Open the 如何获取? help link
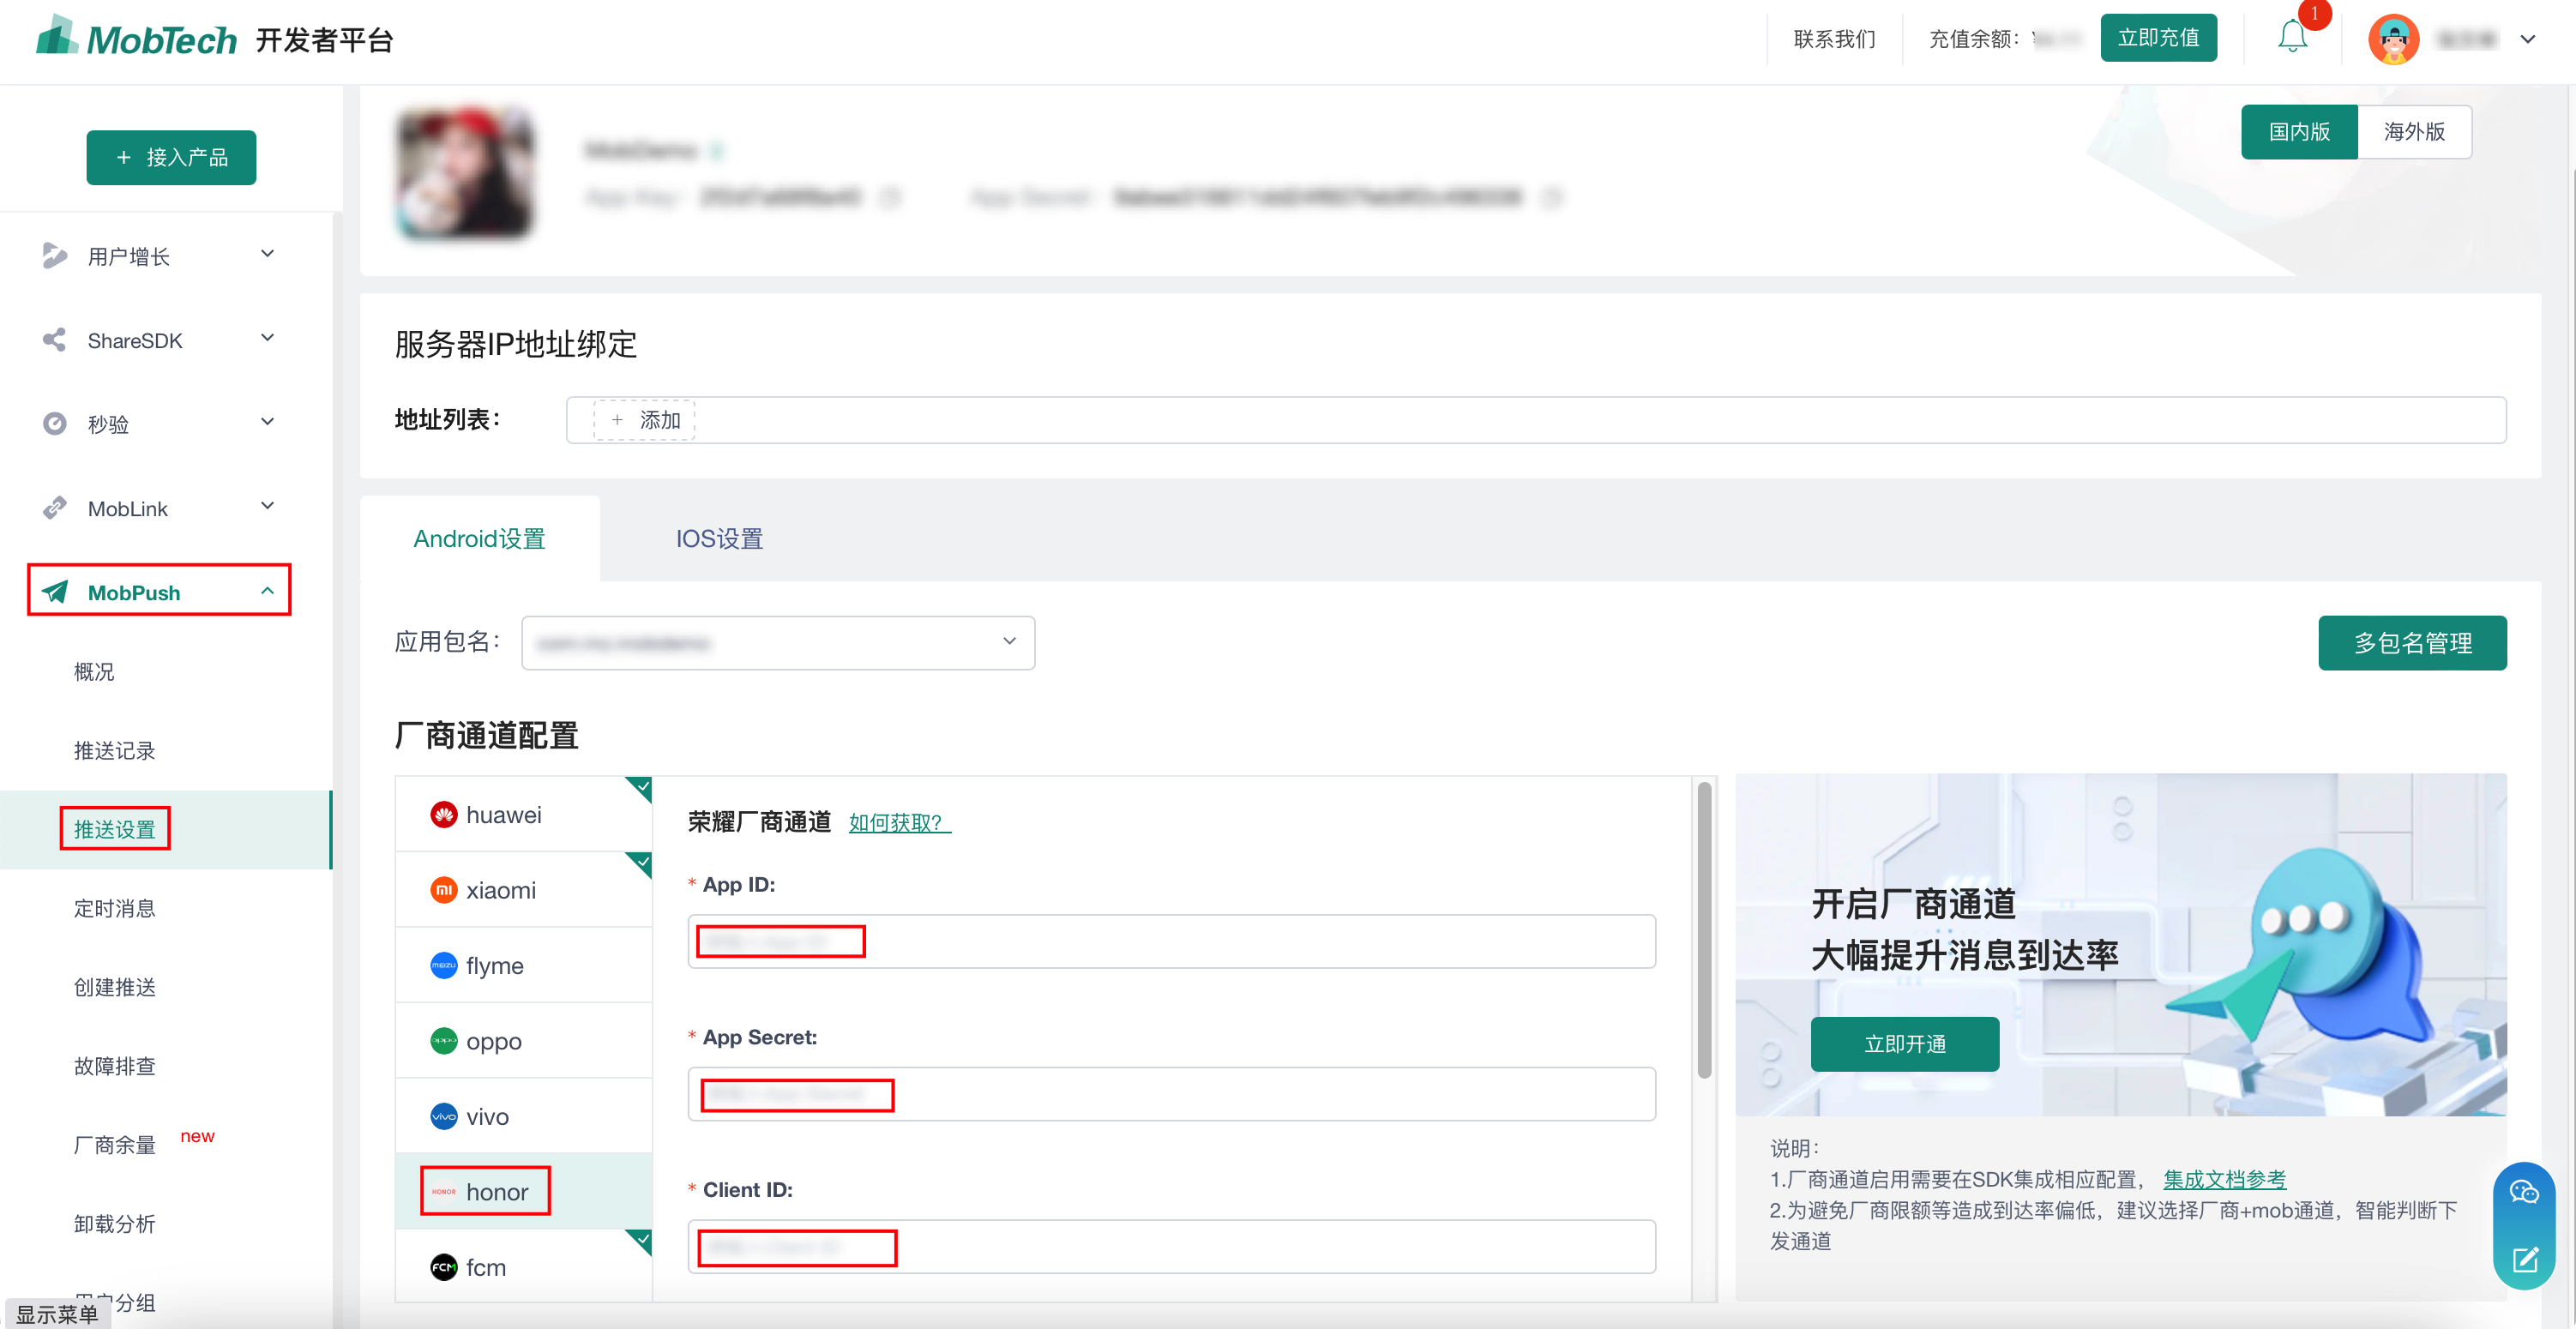Image resolution: width=2576 pixels, height=1329 pixels. (897, 823)
